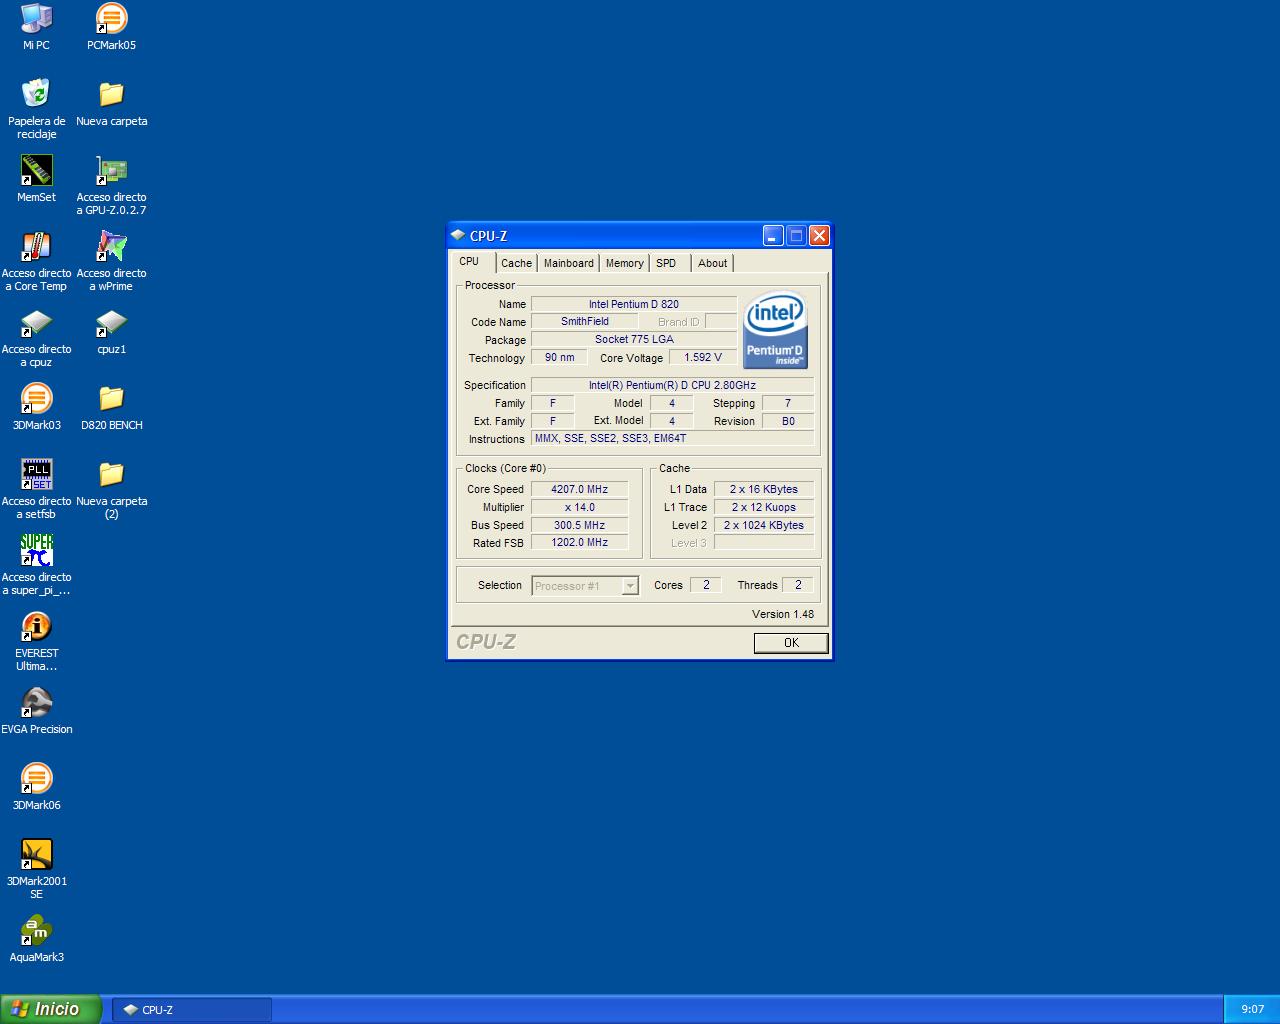Click the Multiplier value x 14.0
Viewport: 1280px width, 1024px height.
(x=579, y=507)
